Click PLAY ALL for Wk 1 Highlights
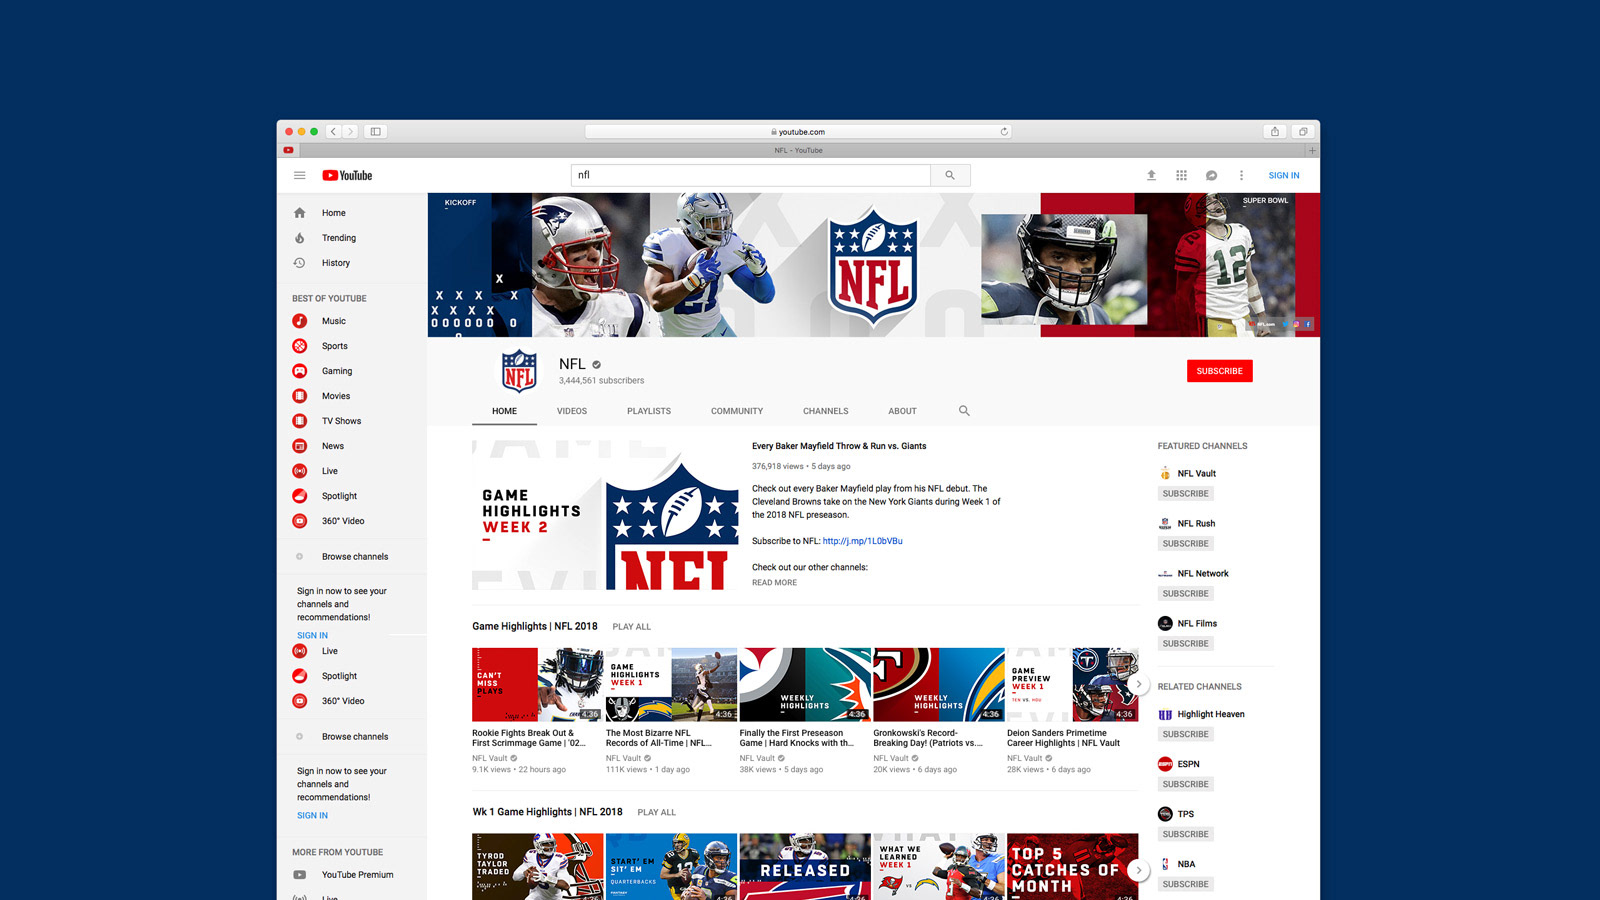 pos(656,812)
